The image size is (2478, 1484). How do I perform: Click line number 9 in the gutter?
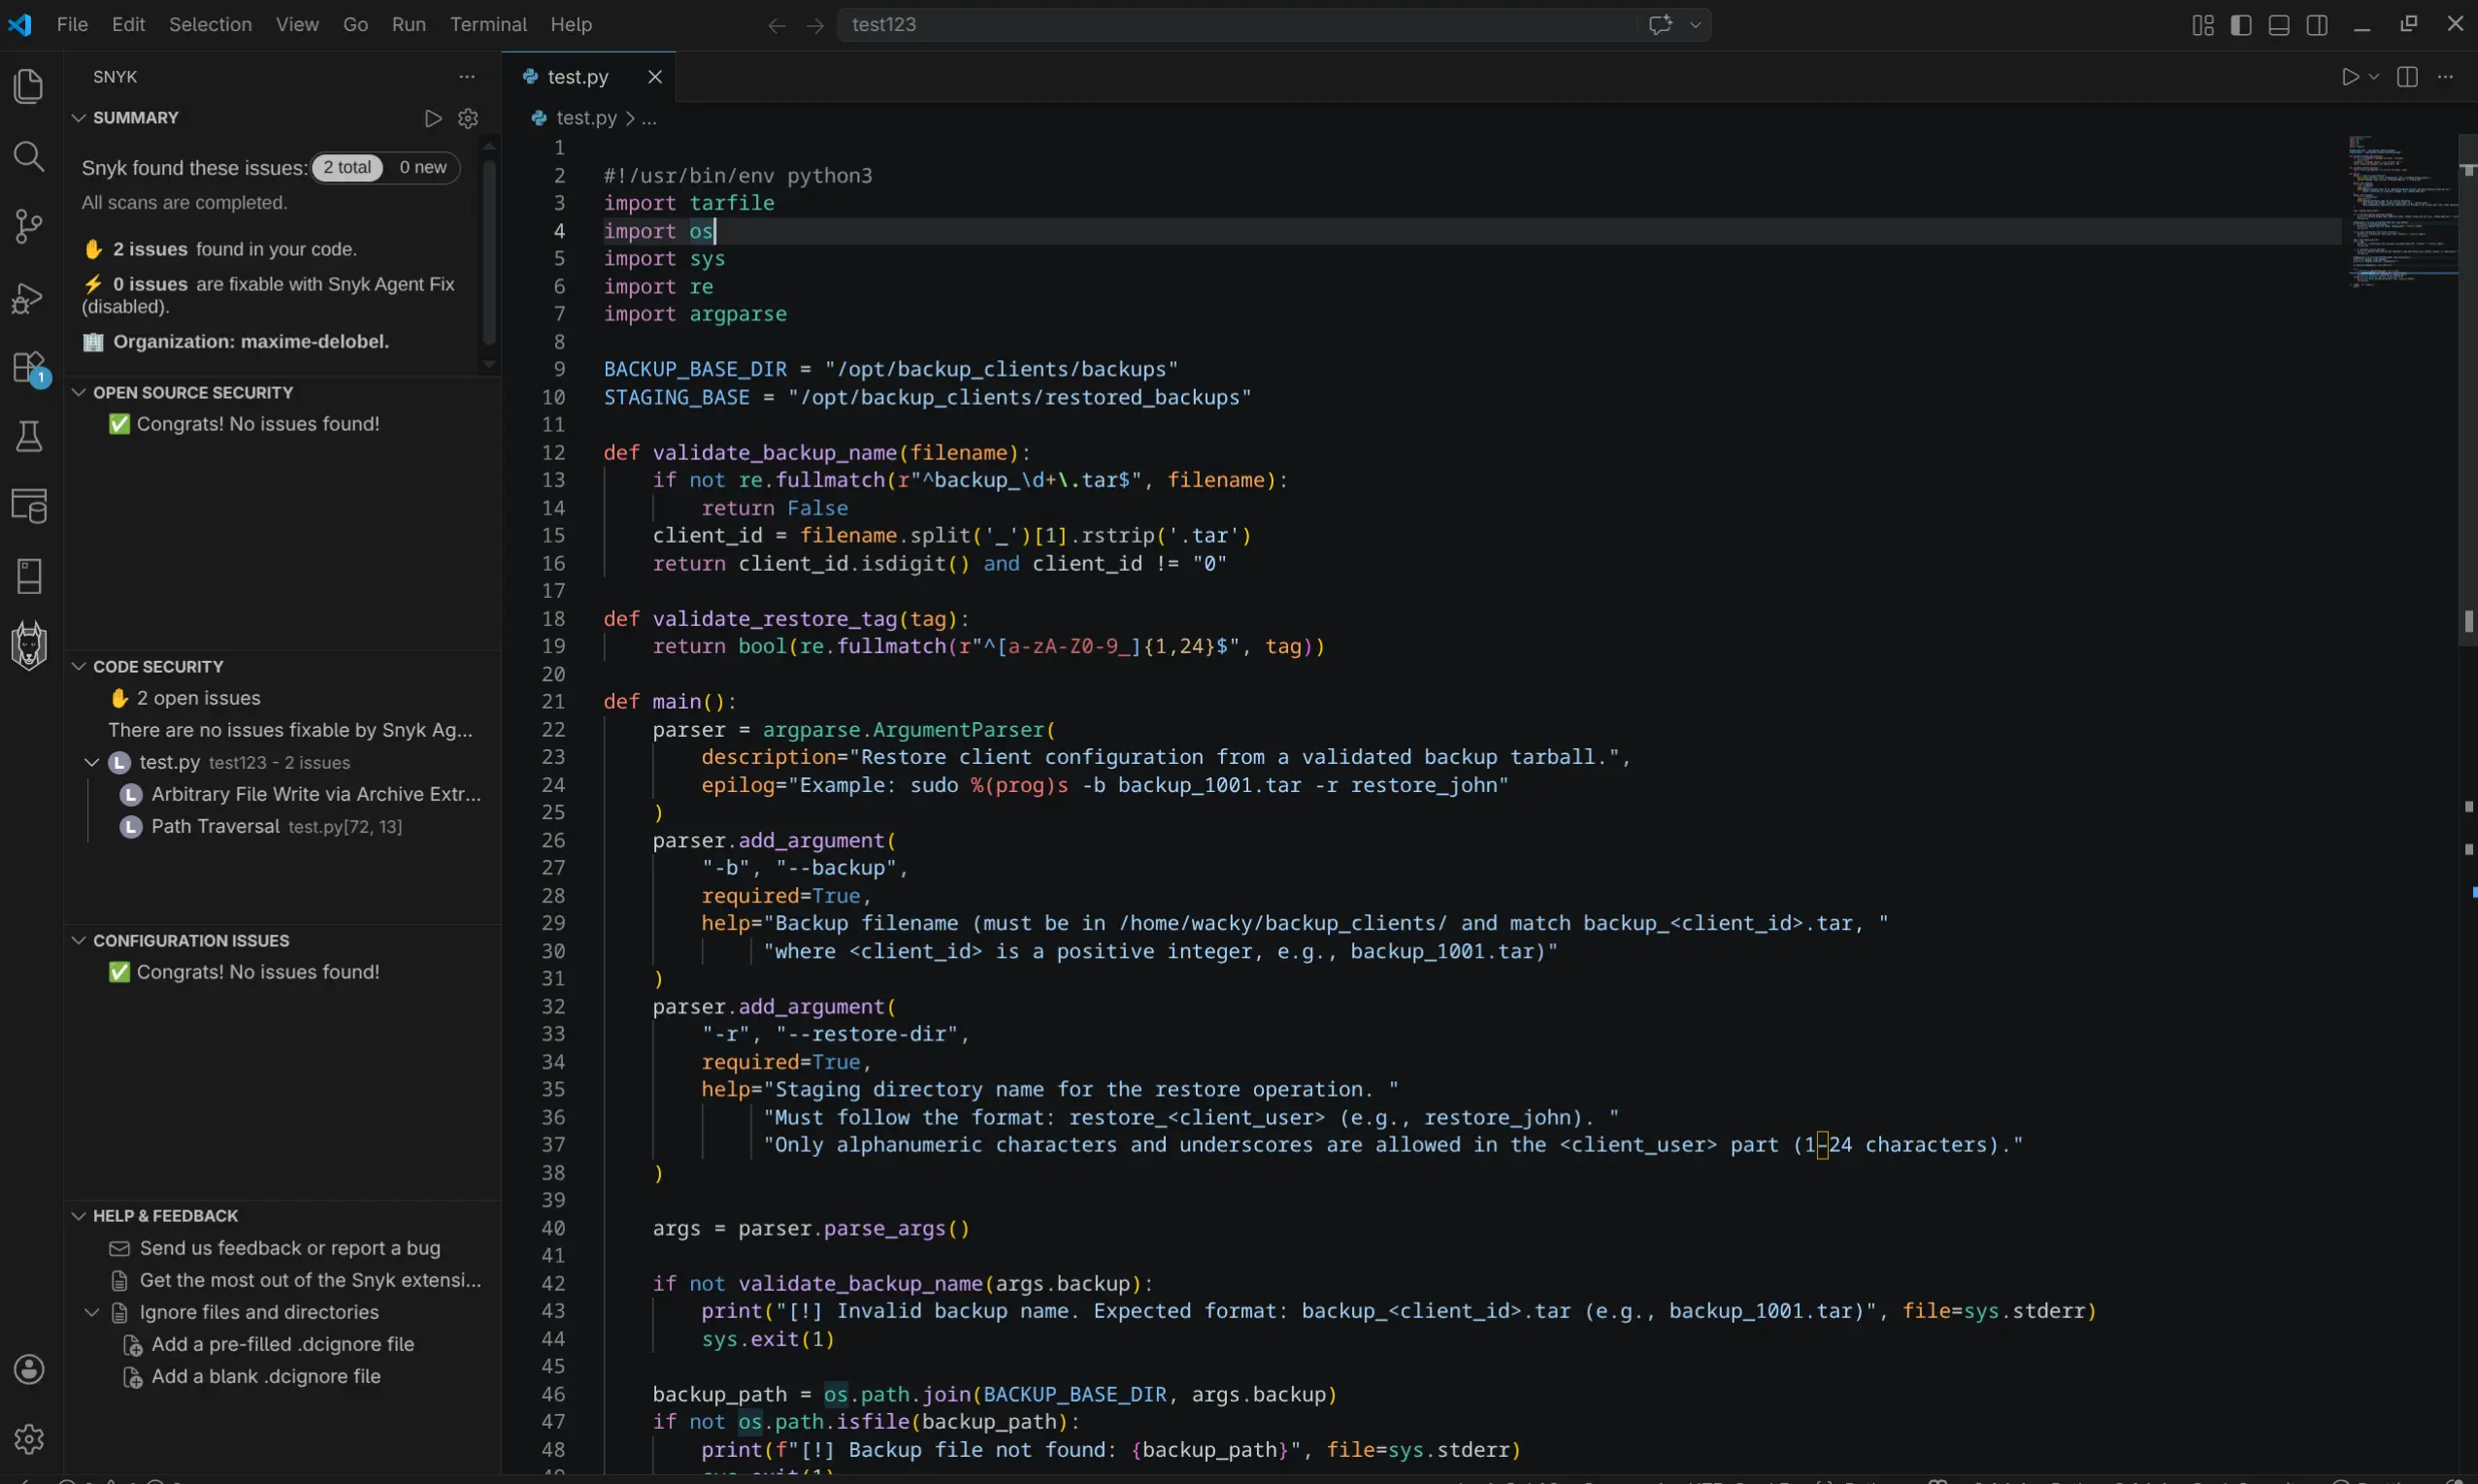coord(559,369)
